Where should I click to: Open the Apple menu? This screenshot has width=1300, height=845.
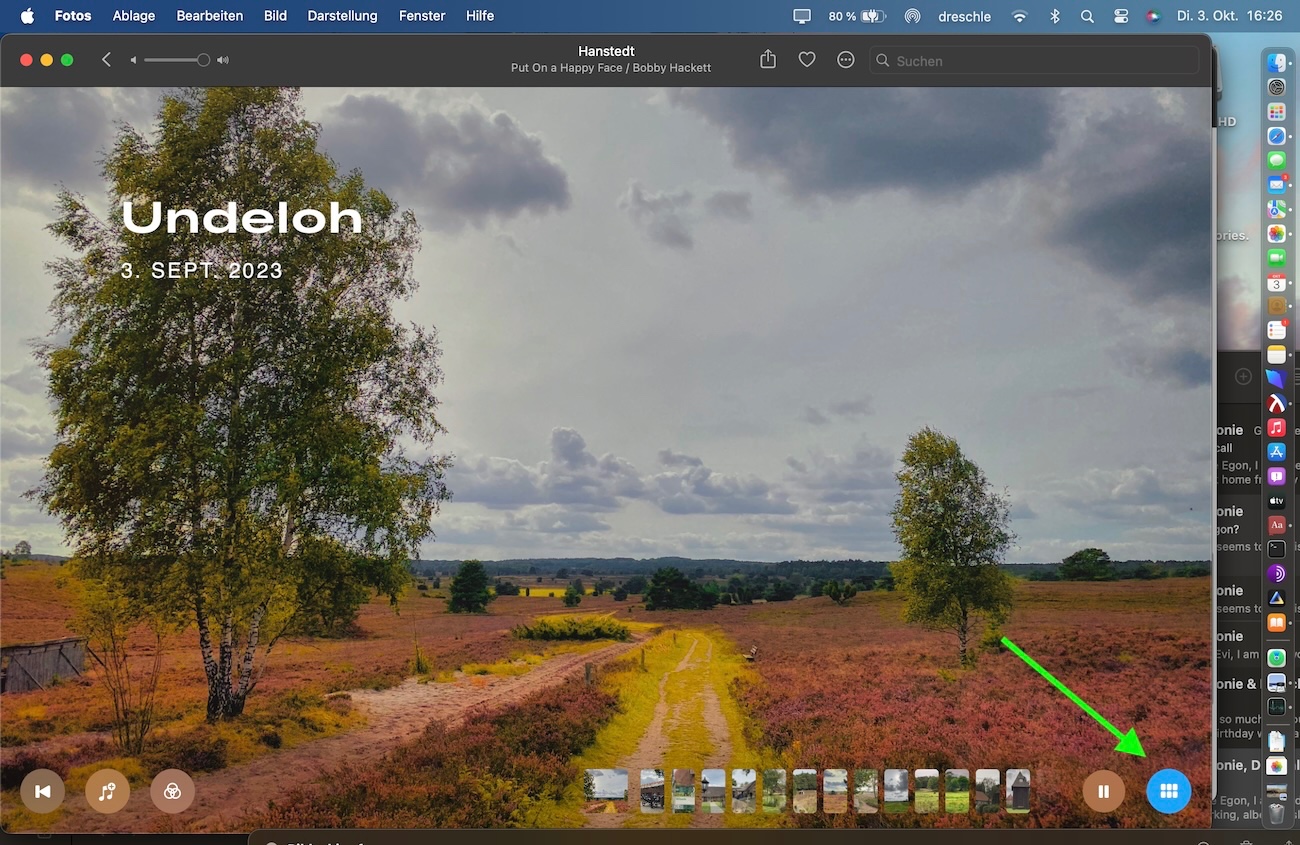point(27,16)
